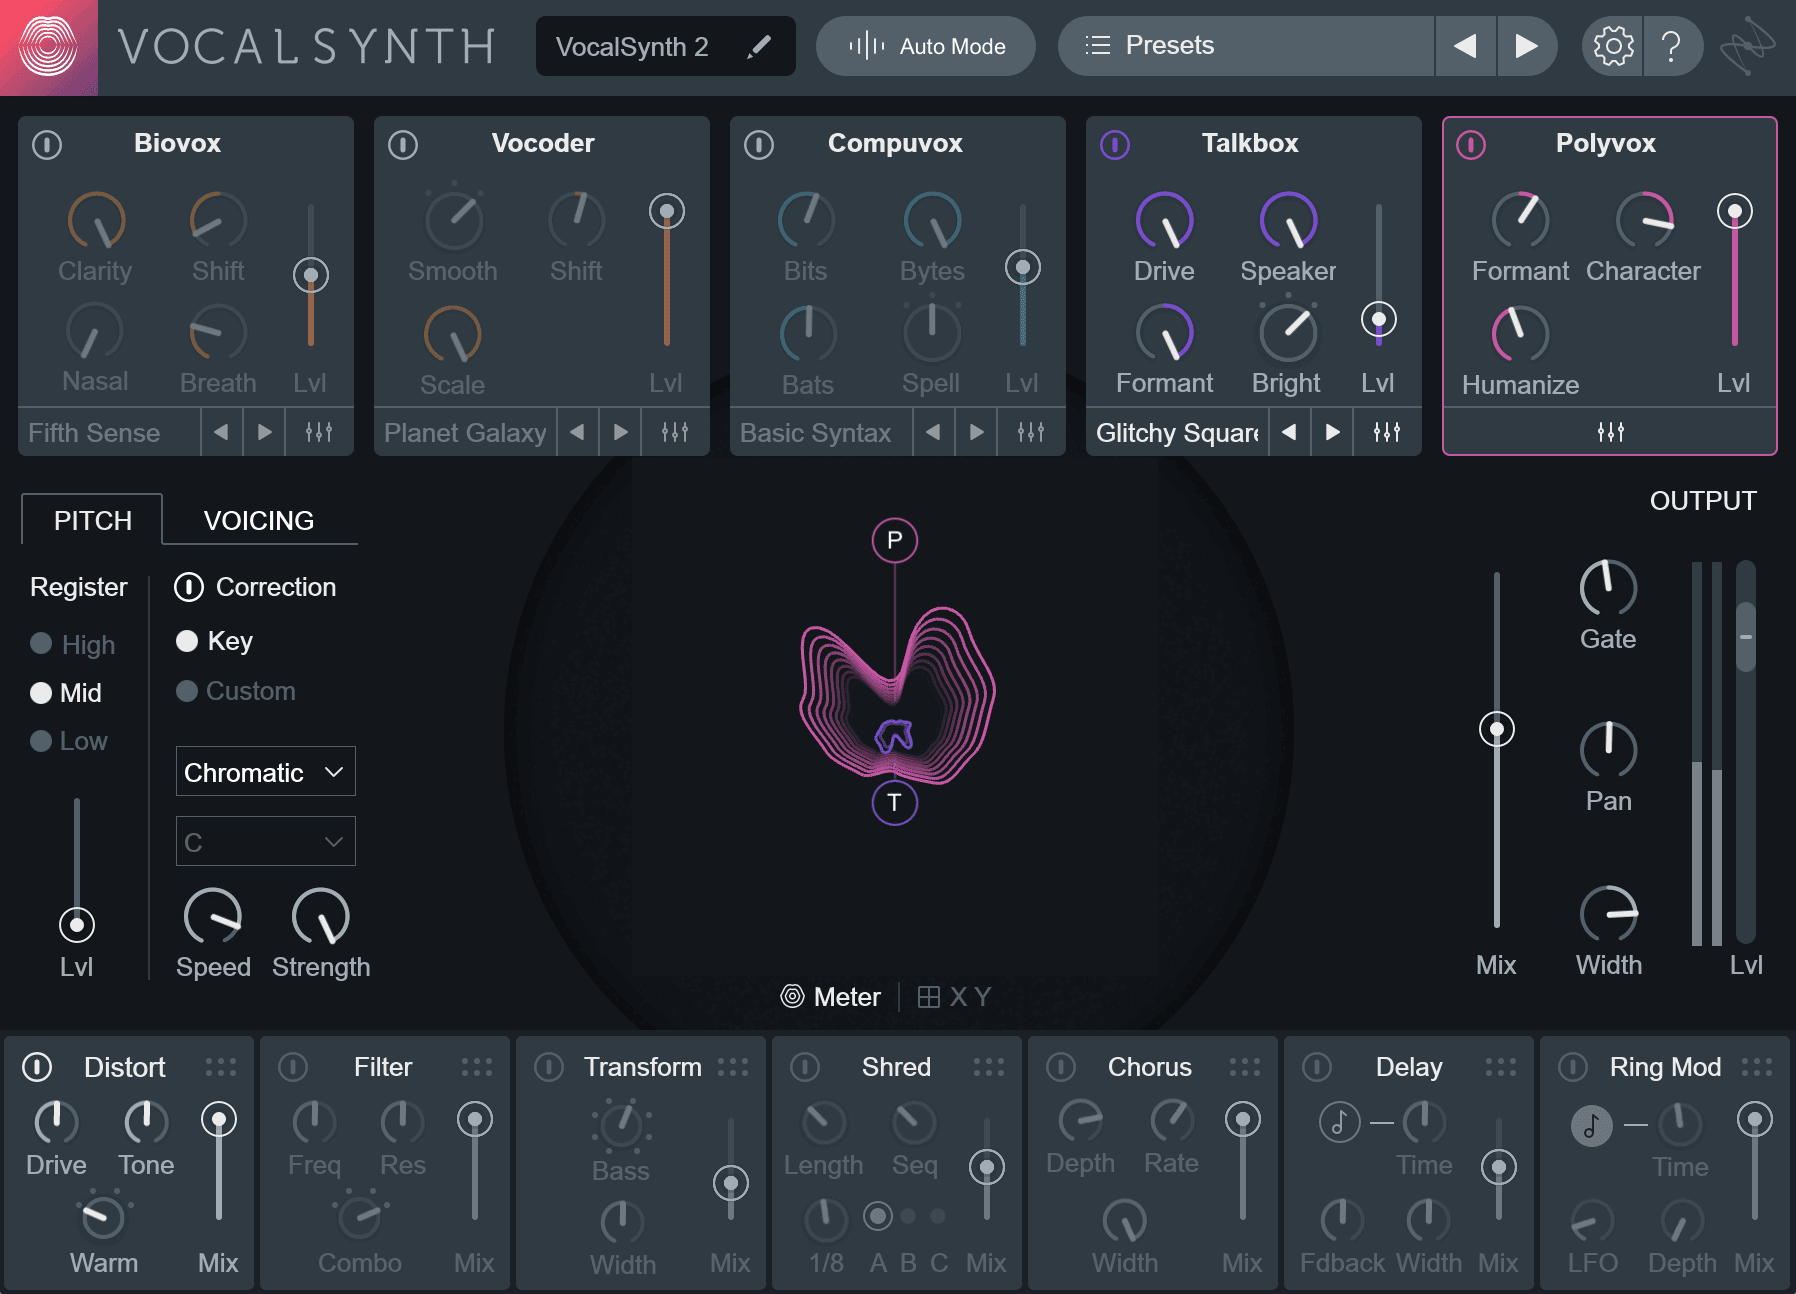The width and height of the screenshot is (1796, 1294).
Task: Click the iZotope VocalSynth logo icon
Action: [x=48, y=47]
